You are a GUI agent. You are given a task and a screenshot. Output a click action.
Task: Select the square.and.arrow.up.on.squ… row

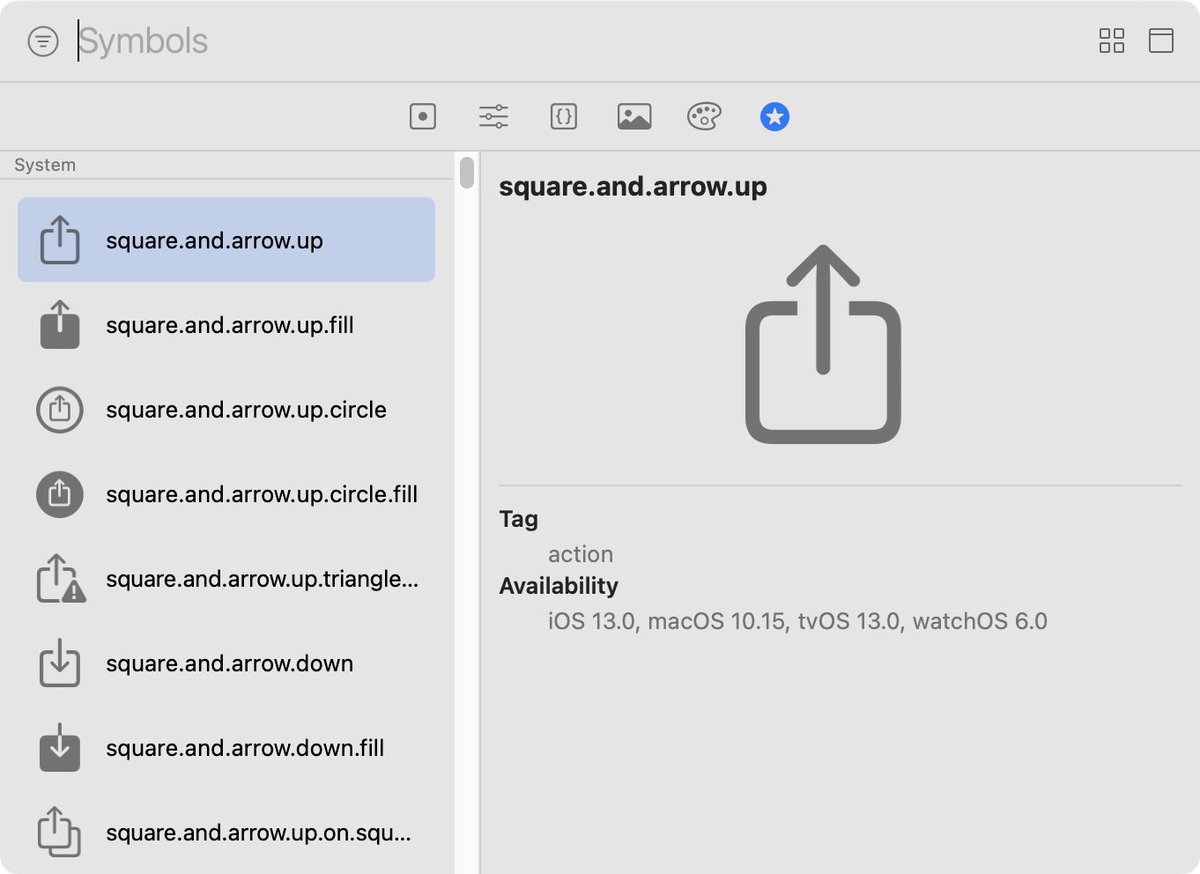[x=226, y=832]
